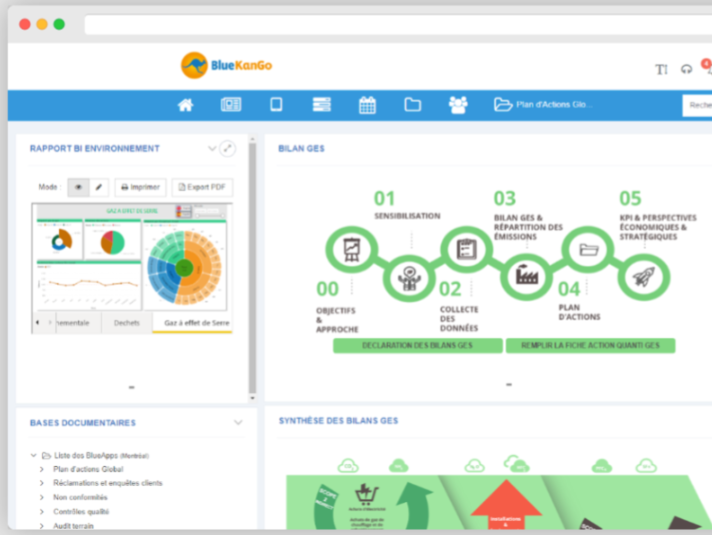
Task: Open the stacked list icon in the navigation bar
Action: pos(321,104)
